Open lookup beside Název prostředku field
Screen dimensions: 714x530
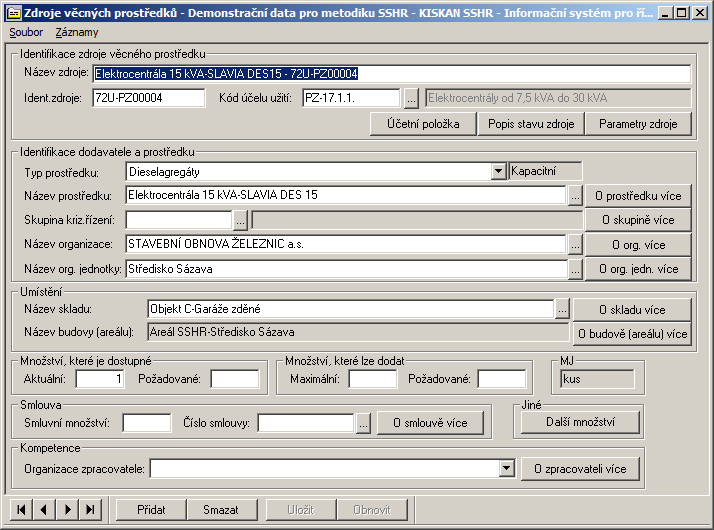576,196
